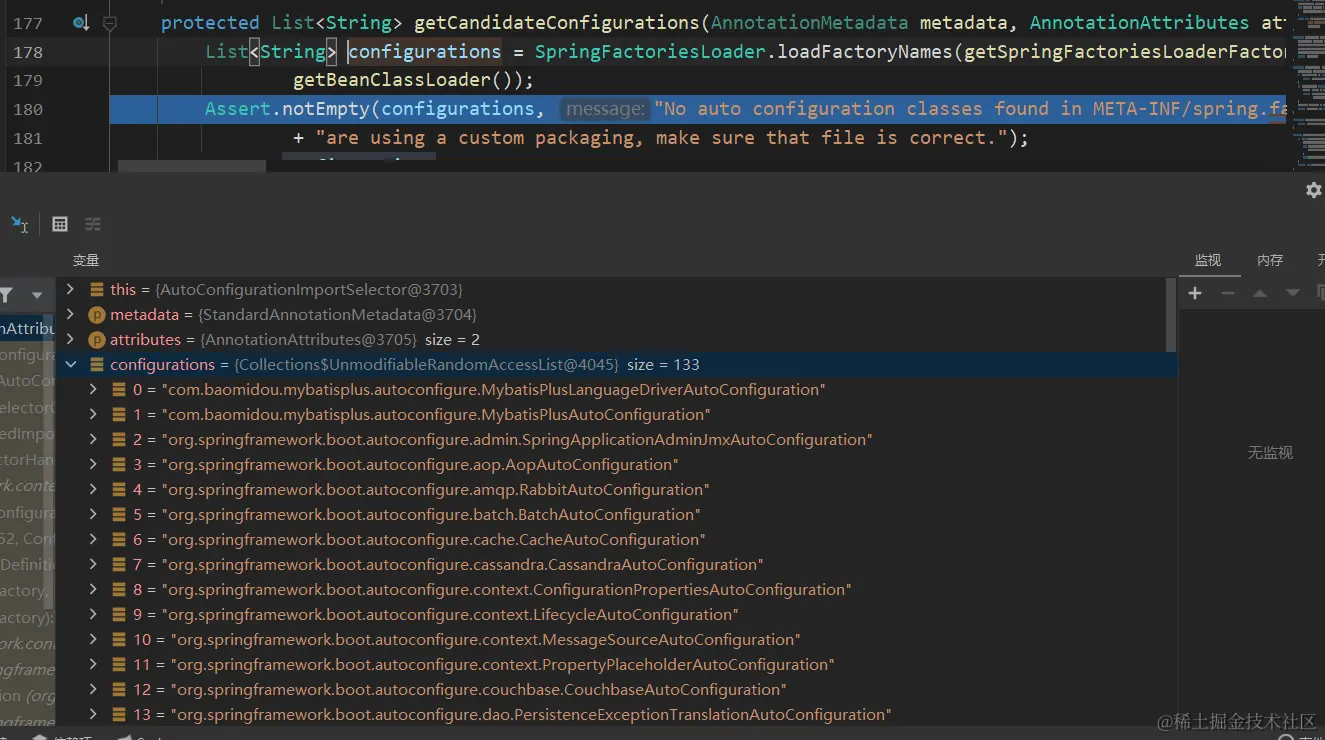The width and height of the screenshot is (1325, 740).
Task: Click the parameter icon beside 'attributes'
Action: pos(97,340)
